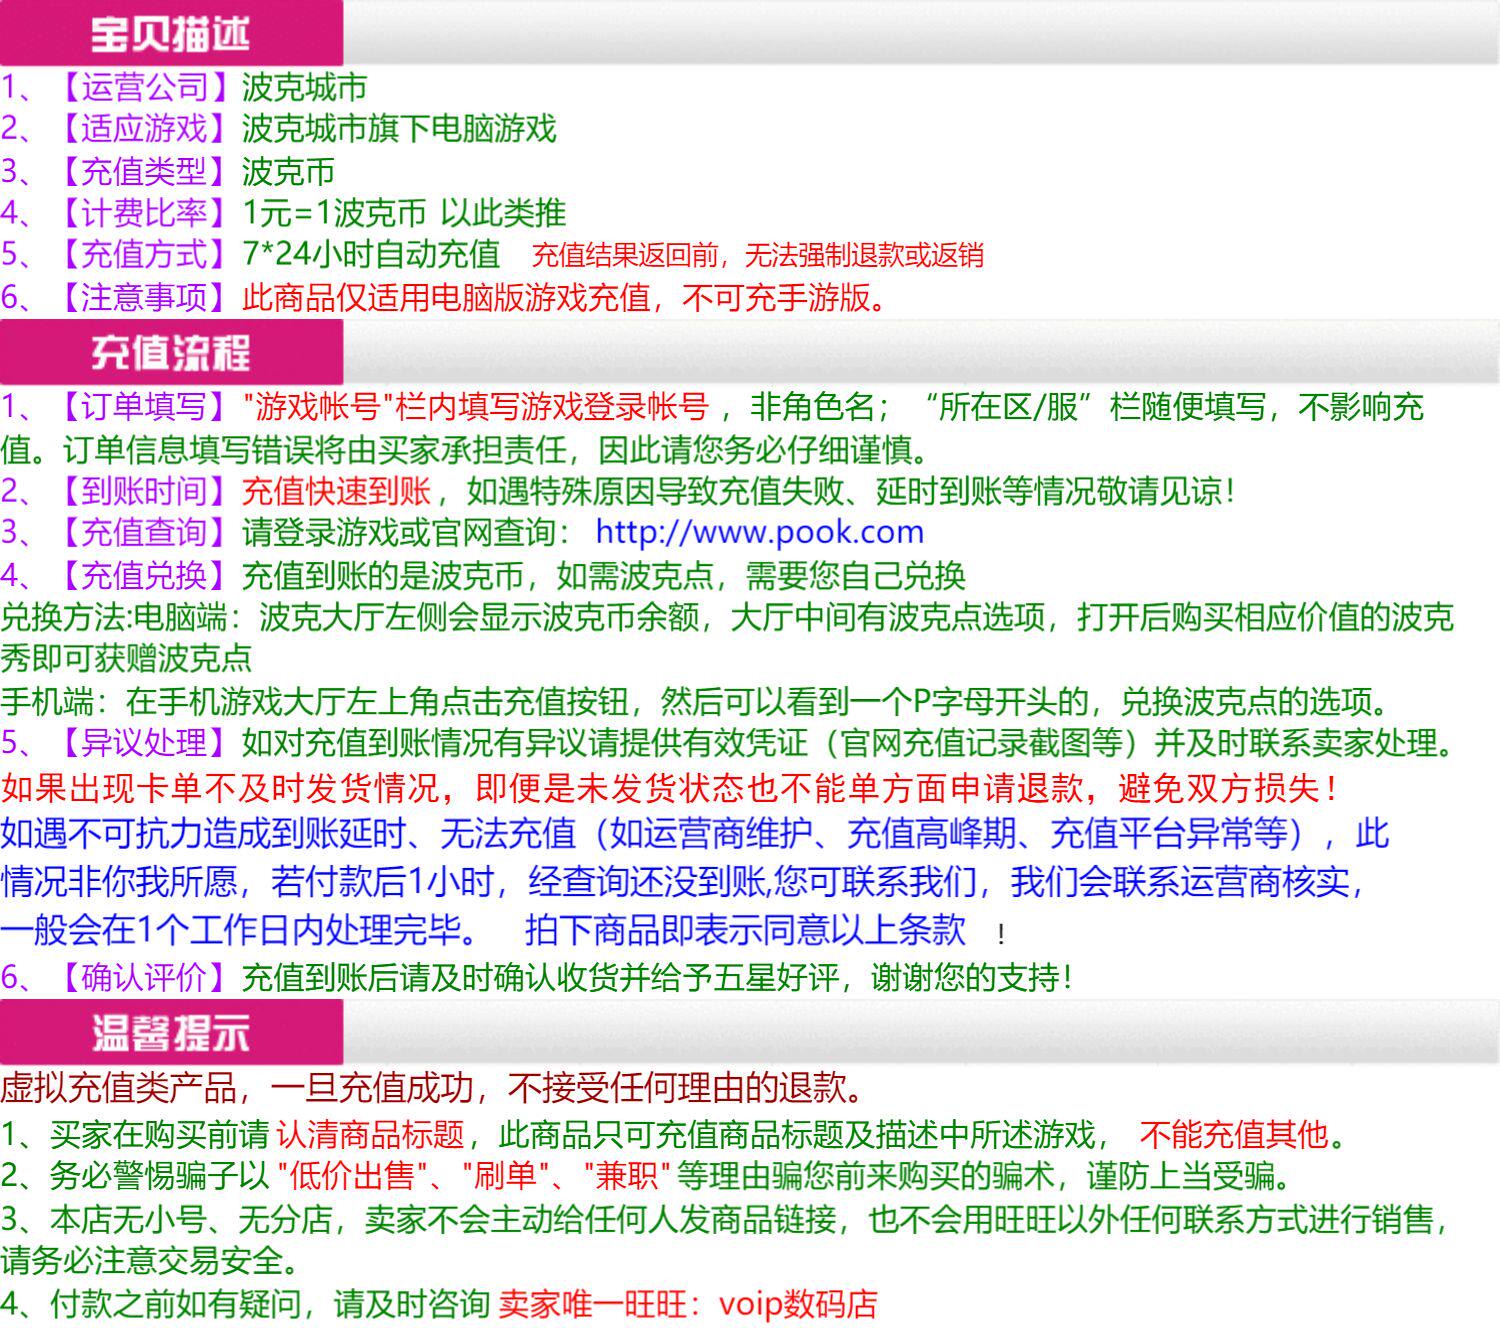Select the "【异议处理】" label
This screenshot has width=1500, height=1328.
coord(143,743)
